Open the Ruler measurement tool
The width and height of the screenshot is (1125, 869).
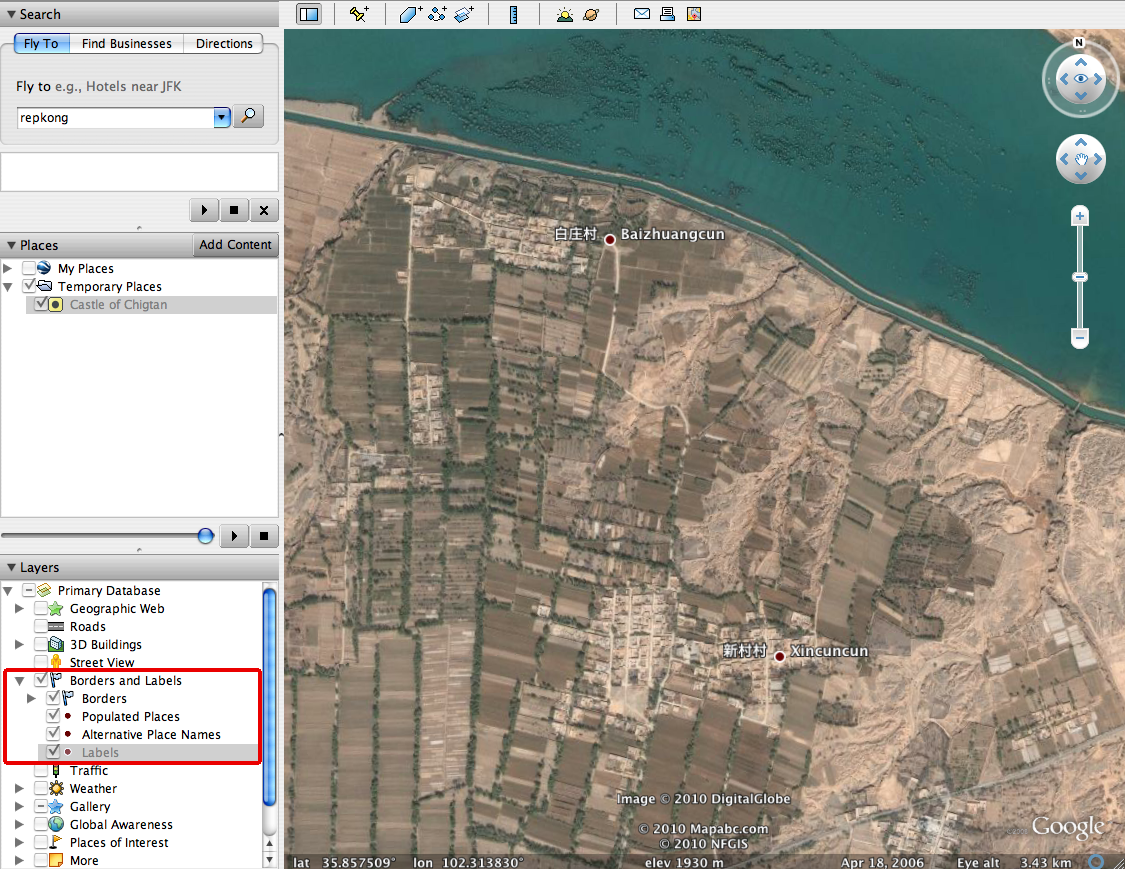point(512,13)
